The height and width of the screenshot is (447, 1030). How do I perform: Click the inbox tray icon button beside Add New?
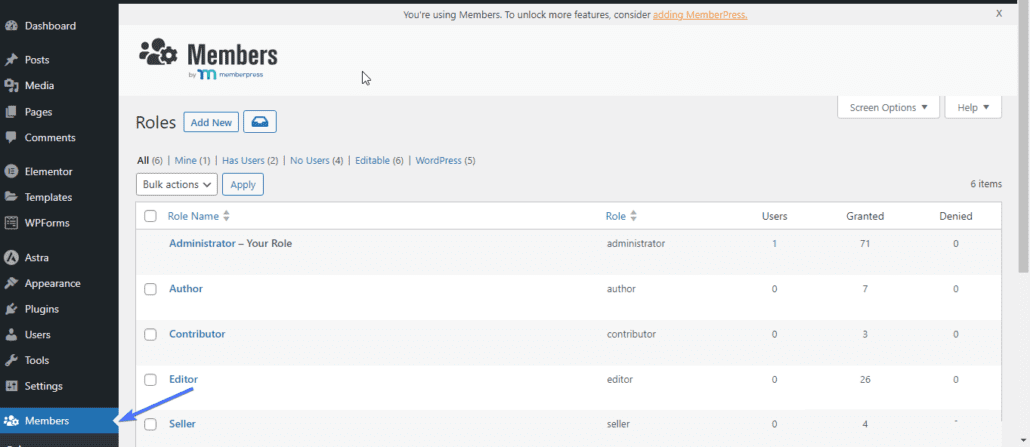pyautogui.click(x=260, y=122)
